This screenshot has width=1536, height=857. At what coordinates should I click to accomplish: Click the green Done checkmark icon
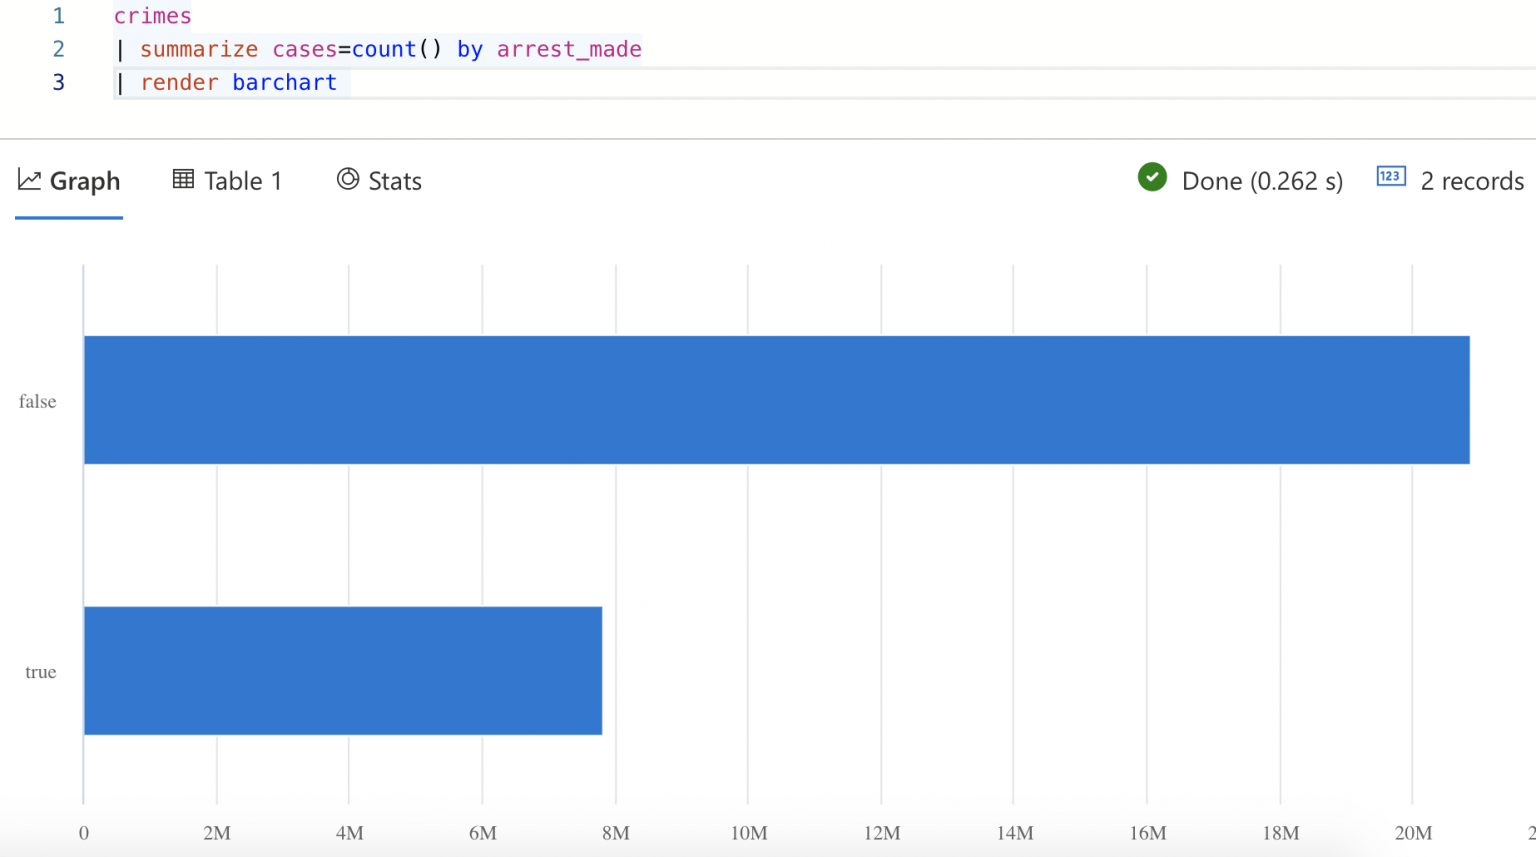[x=1152, y=178]
